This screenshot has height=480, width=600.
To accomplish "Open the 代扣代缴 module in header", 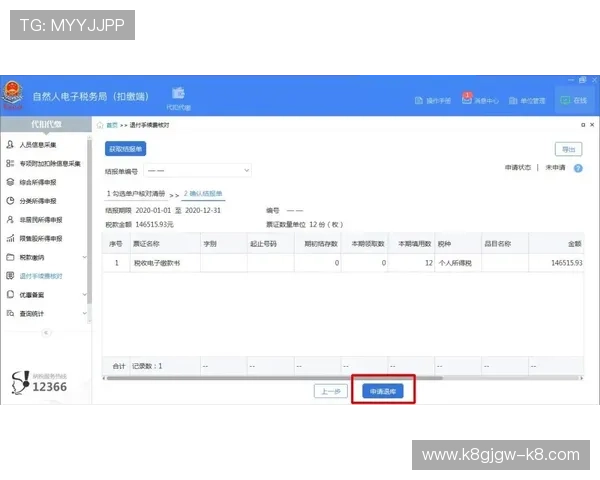I will pos(178,98).
